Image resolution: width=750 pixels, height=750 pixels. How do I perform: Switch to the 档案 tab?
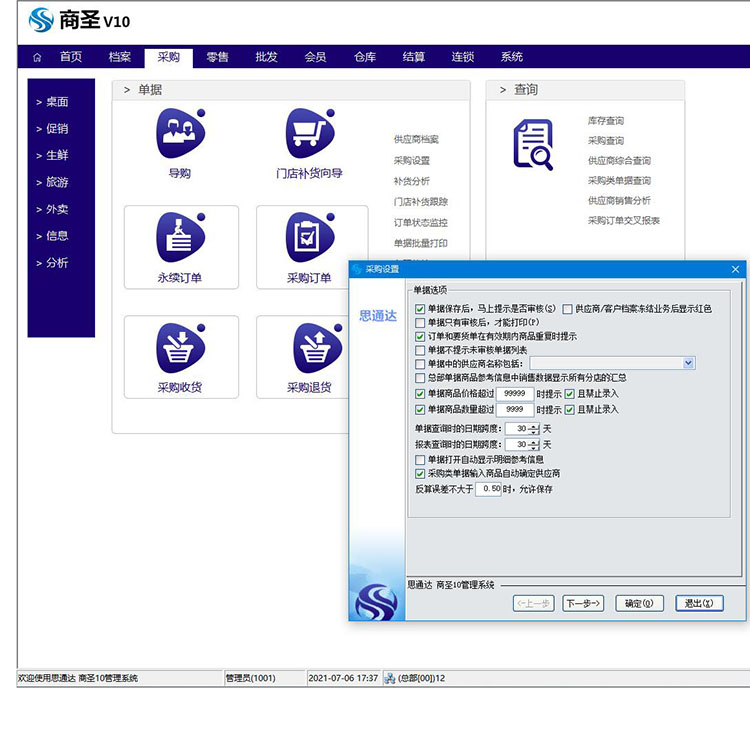pos(120,57)
